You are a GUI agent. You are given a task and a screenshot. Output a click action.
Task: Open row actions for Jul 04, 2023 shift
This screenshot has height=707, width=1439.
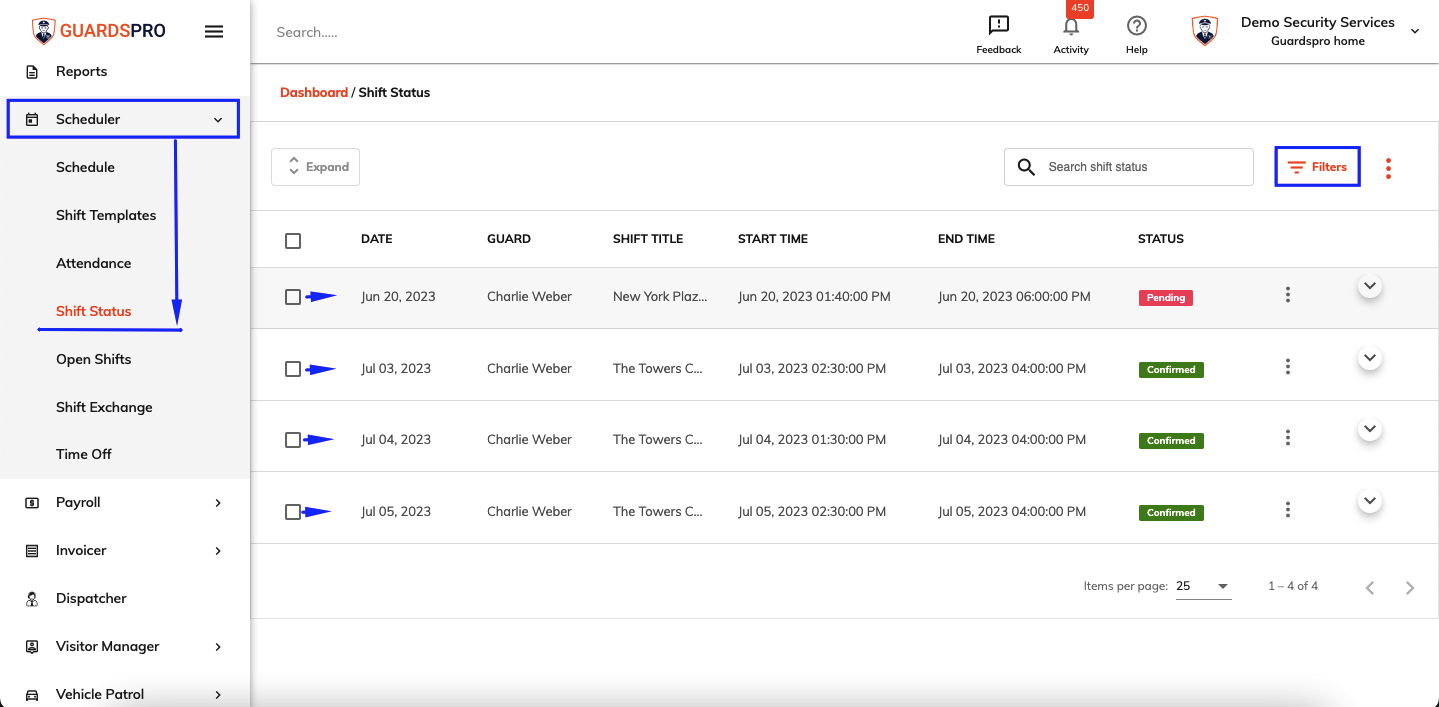[x=1287, y=438]
